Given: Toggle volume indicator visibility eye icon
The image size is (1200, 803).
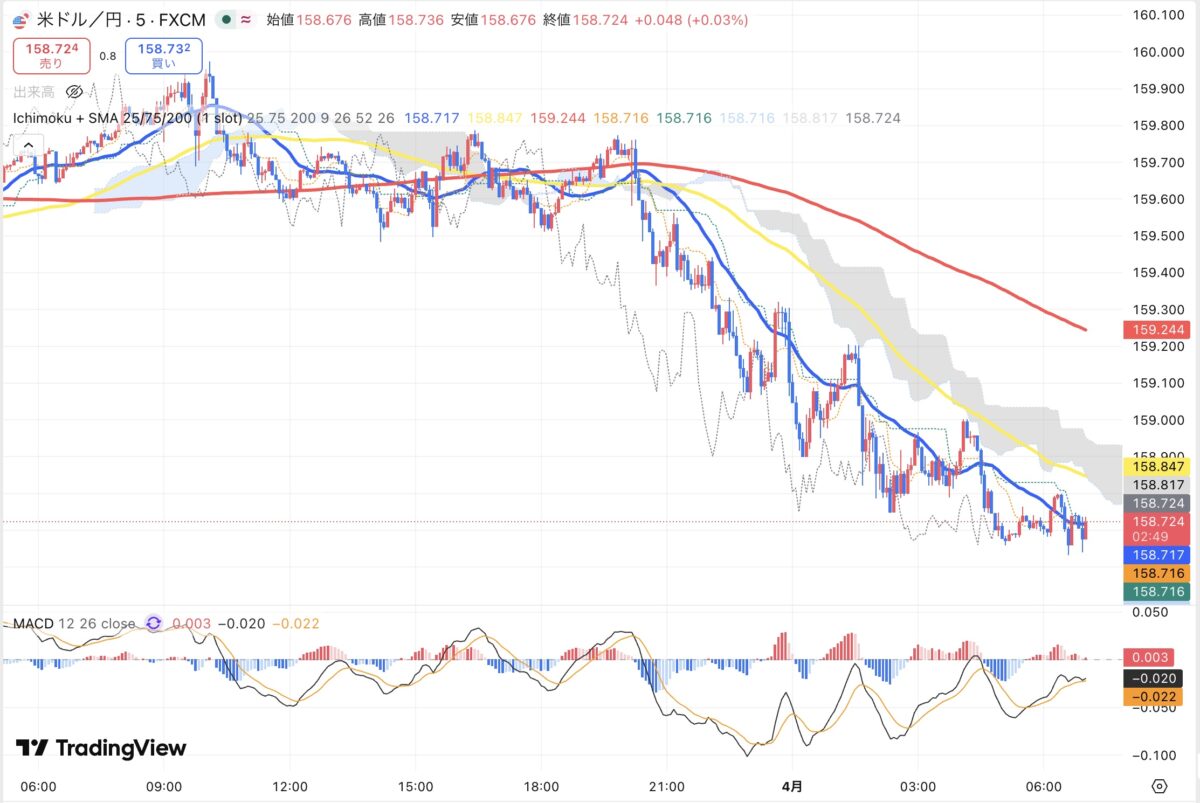Looking at the screenshot, I should coord(74,92).
